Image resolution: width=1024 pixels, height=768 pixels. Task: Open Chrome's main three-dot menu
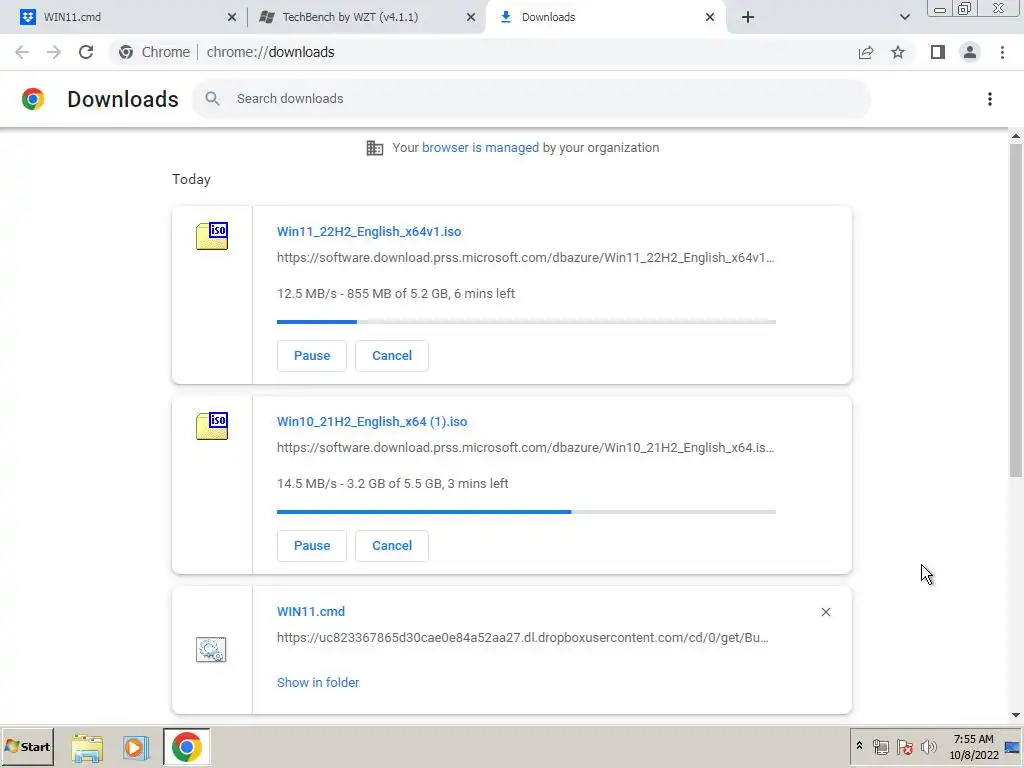(x=1002, y=52)
